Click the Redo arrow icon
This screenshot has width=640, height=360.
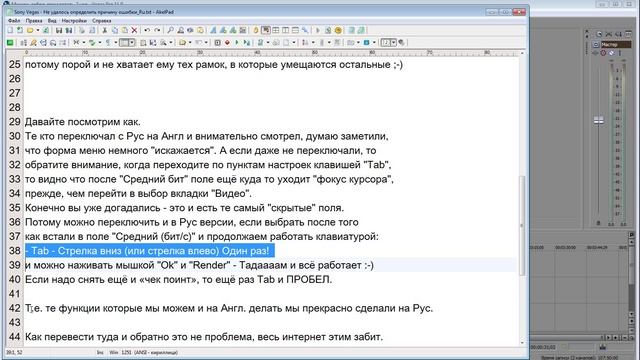coord(157,30)
